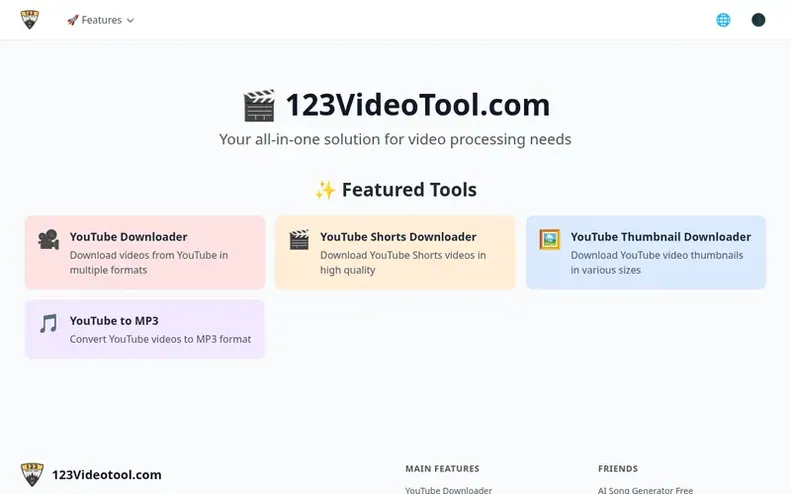791x494 pixels.
Task: Click the clapperboard icon on Shorts Downloader
Action: (x=299, y=240)
